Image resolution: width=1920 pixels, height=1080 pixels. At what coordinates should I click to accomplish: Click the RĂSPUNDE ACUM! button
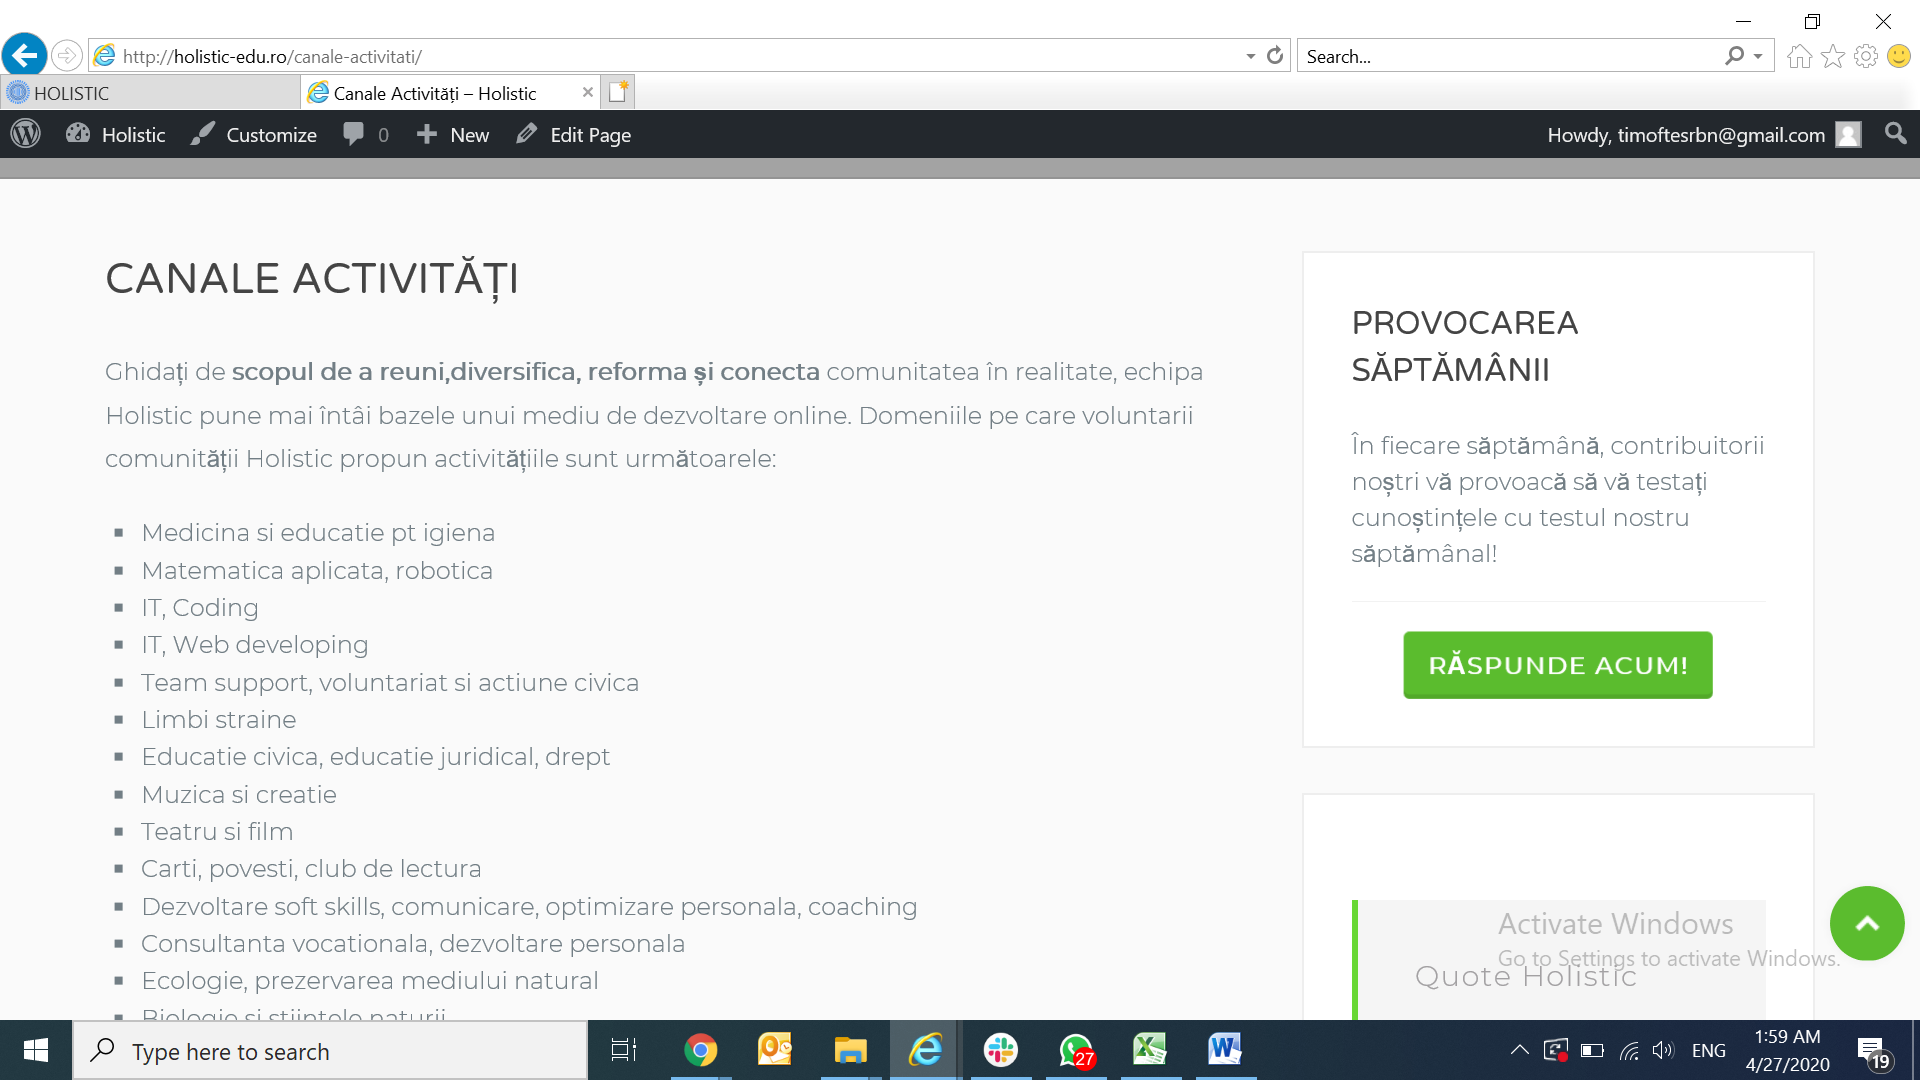[1557, 665]
